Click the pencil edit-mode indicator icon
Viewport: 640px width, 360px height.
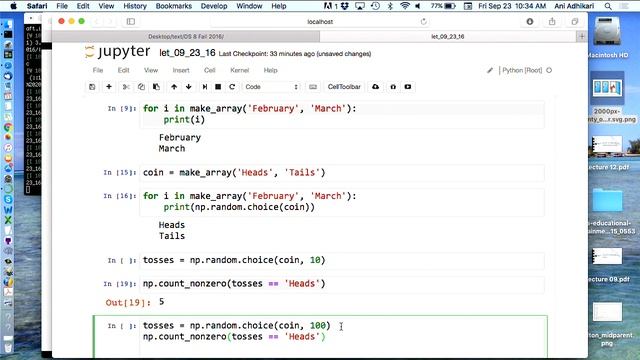(x=490, y=70)
